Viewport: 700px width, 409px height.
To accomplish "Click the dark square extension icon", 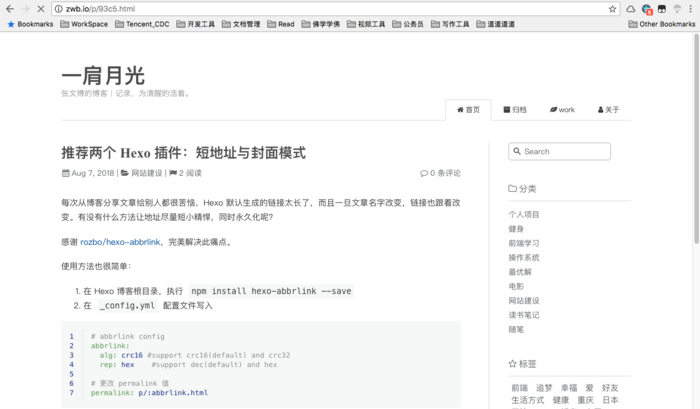I will tap(662, 9).
